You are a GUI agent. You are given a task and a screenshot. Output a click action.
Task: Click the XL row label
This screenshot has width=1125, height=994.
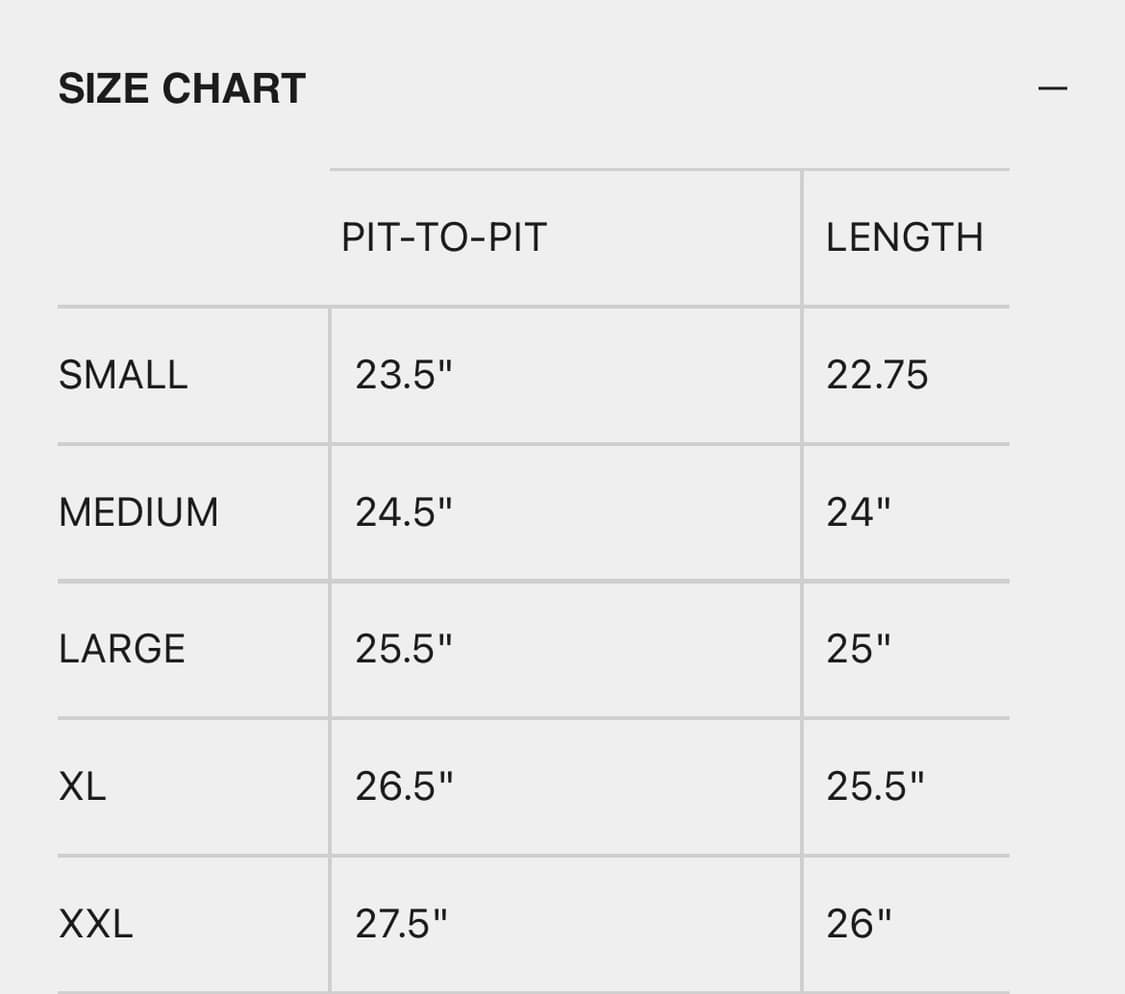pos(82,787)
